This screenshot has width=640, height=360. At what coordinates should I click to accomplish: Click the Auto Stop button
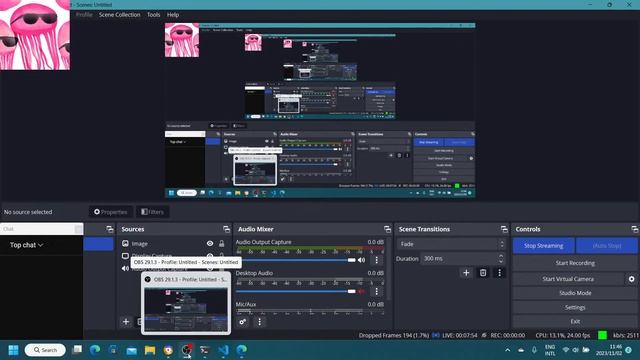tap(607, 246)
